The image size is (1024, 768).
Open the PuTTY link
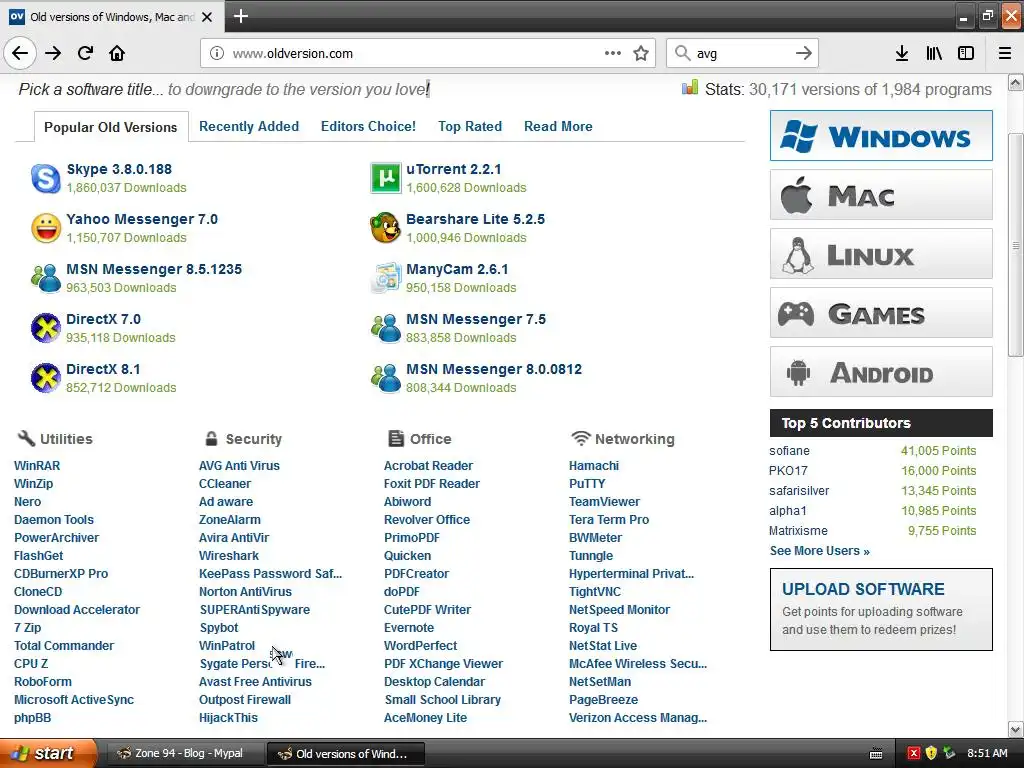(587, 483)
